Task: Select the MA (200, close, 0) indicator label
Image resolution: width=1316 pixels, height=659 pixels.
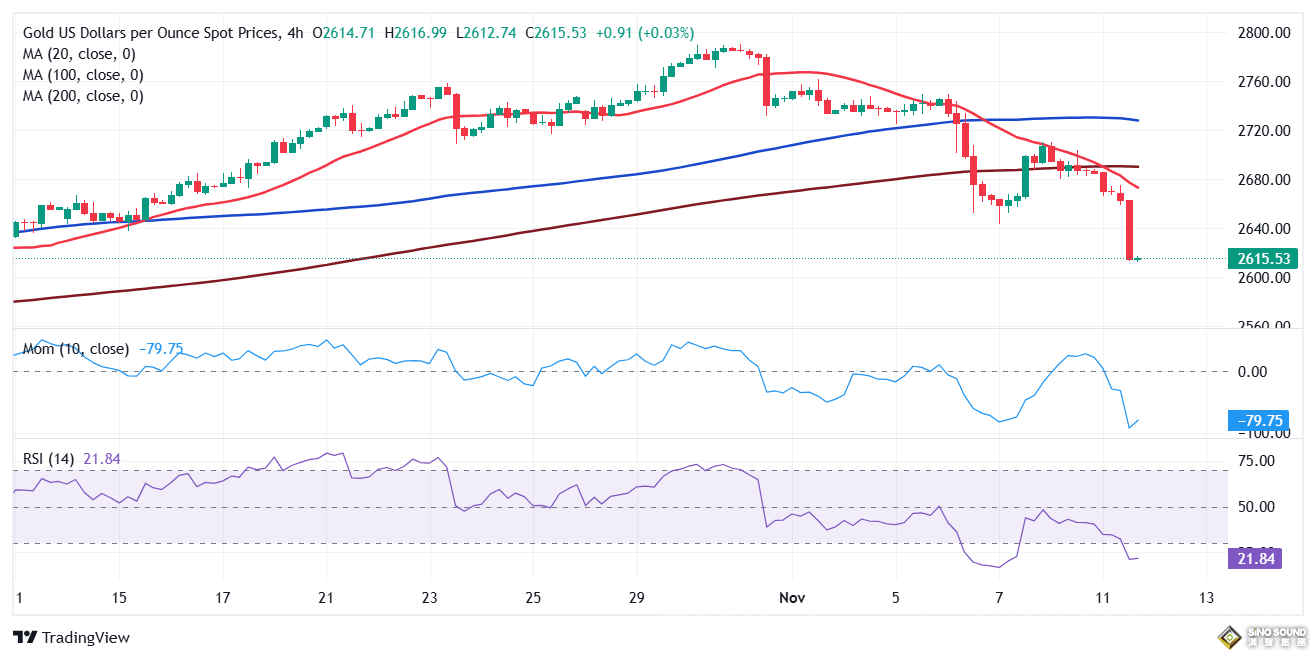Action: pyautogui.click(x=83, y=96)
